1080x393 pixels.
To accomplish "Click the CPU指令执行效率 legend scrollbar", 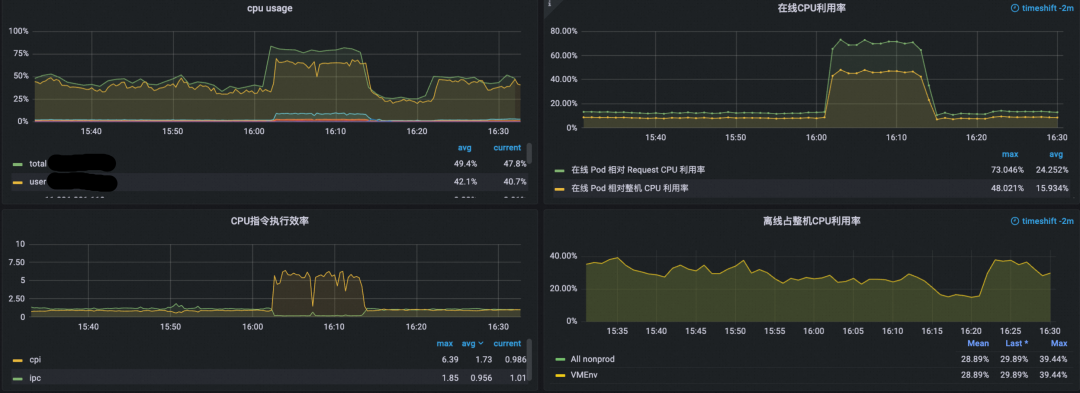I will click(529, 360).
